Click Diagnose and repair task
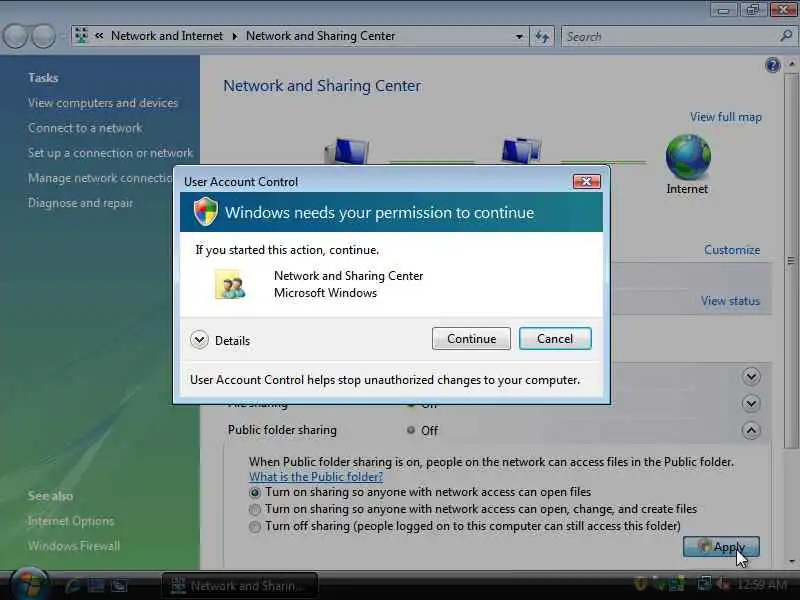 tap(81, 203)
